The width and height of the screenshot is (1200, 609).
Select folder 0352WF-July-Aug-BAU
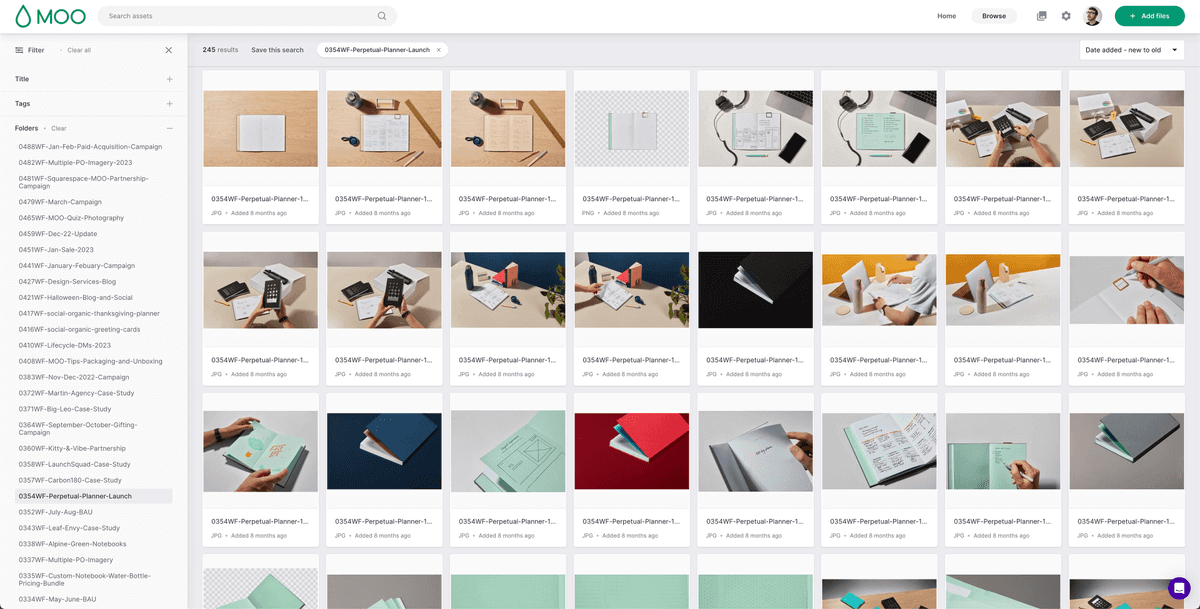click(x=56, y=512)
